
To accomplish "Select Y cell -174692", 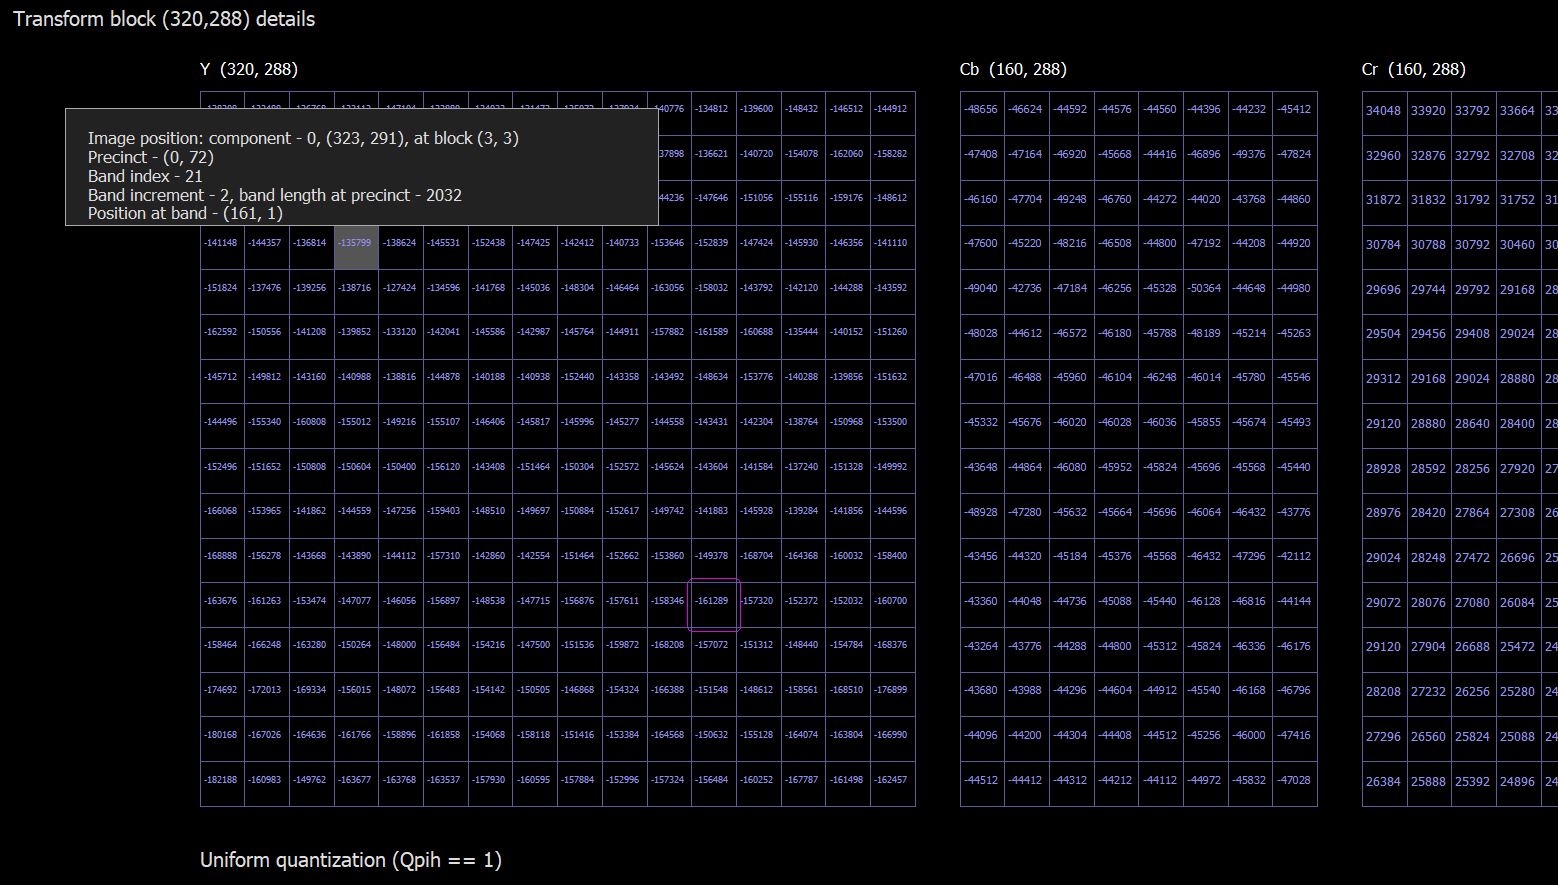I will pos(222,690).
